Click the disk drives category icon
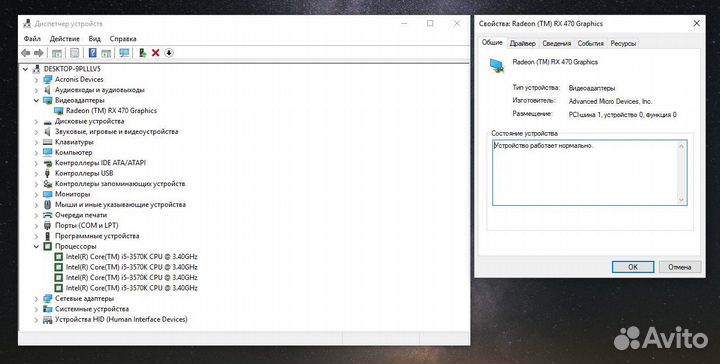720x364 pixels. pyautogui.click(x=47, y=122)
